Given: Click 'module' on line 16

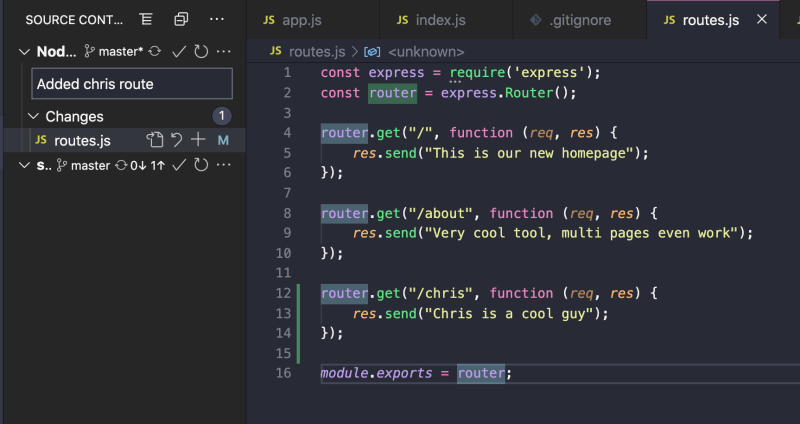Looking at the screenshot, I should pos(344,373).
